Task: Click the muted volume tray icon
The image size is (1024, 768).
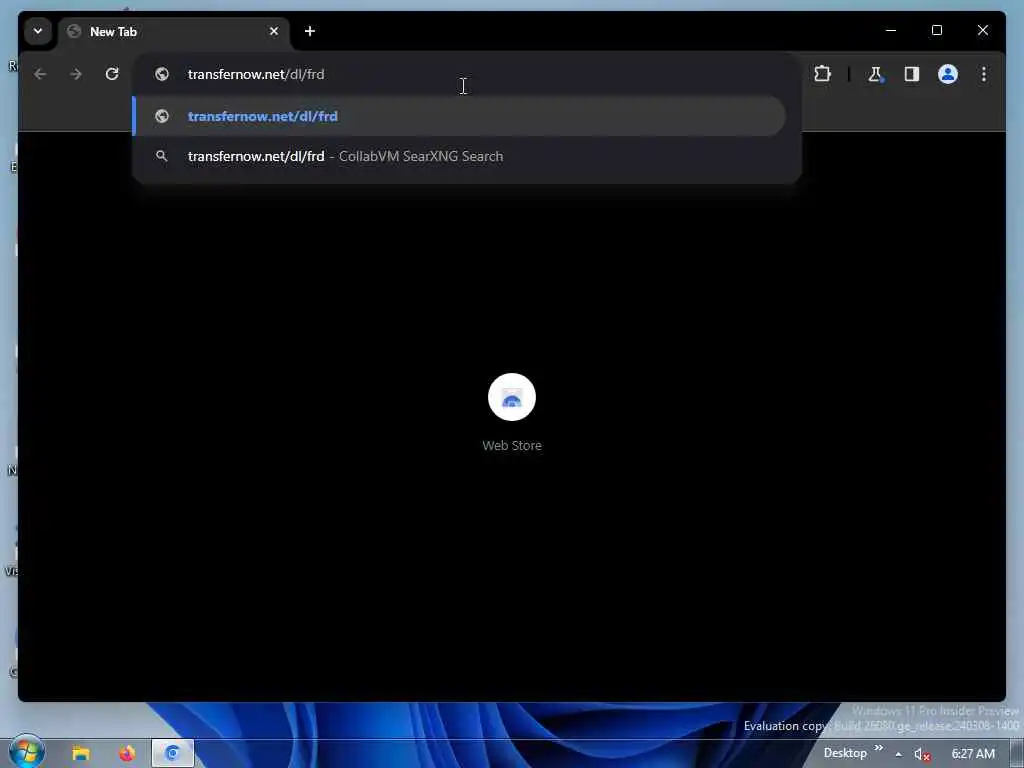Action: click(x=922, y=754)
